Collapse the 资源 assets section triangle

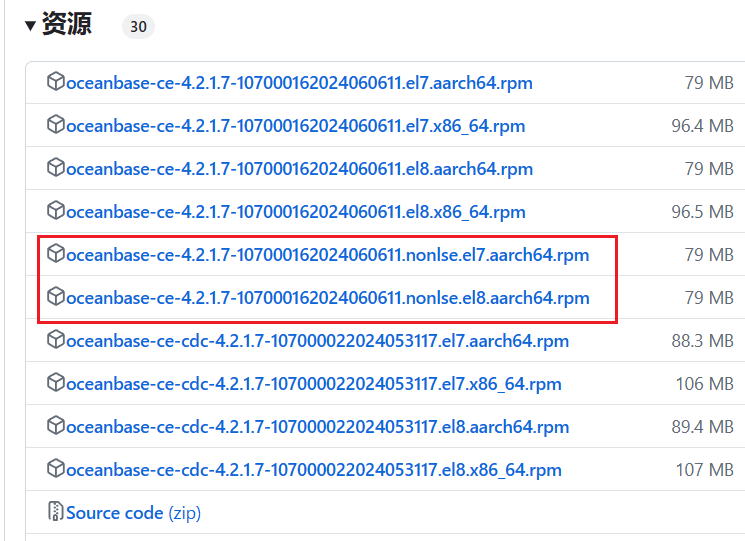[x=30, y=26]
